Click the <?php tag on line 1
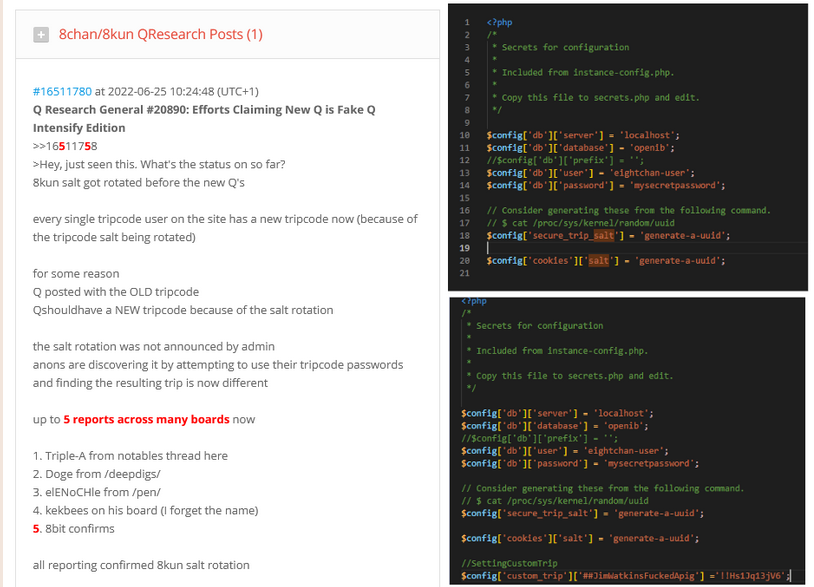The width and height of the screenshot is (814, 587). coord(499,22)
